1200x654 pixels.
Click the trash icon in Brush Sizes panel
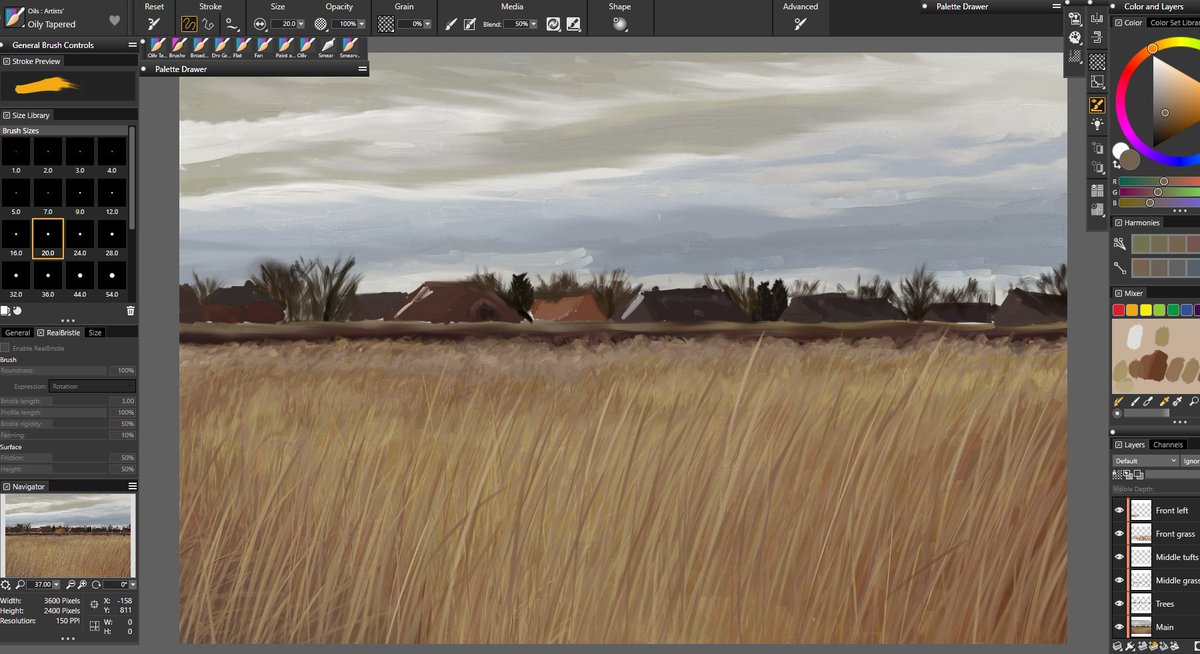click(130, 310)
